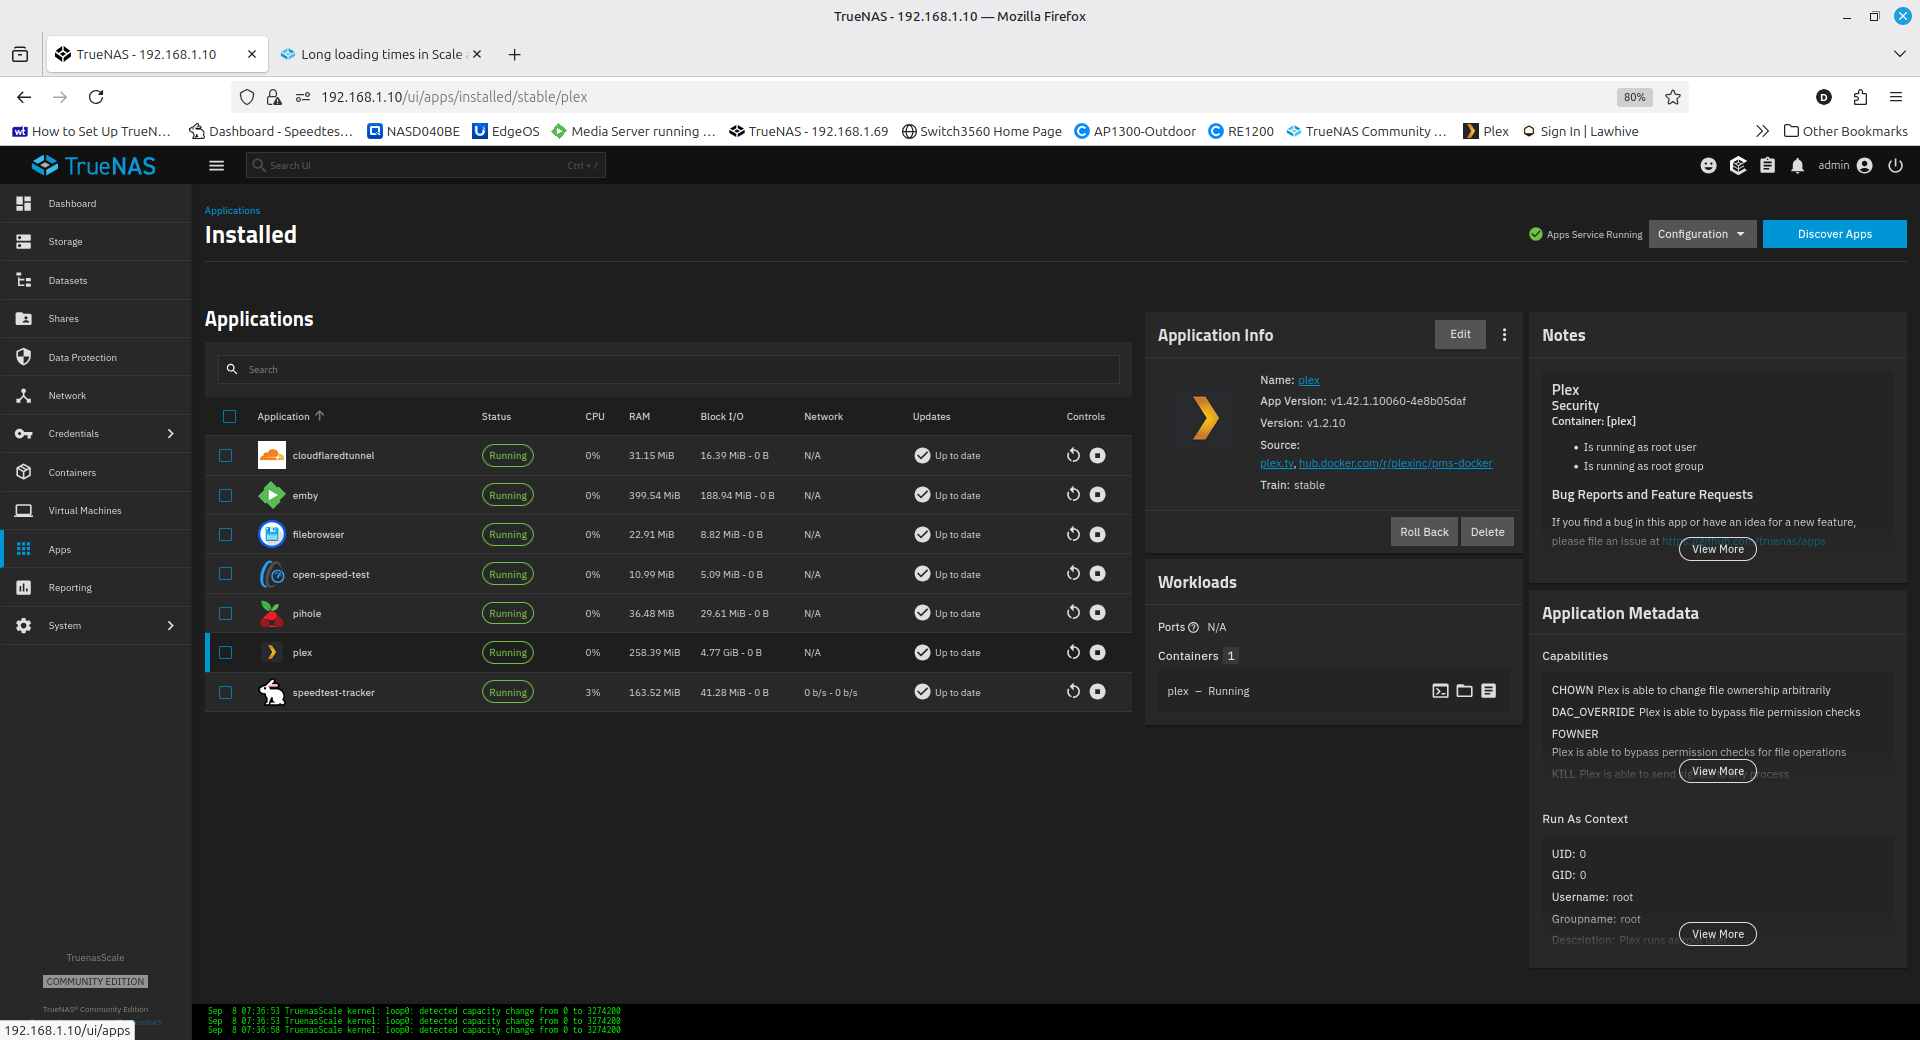Open the shell icon for the plex container
The width and height of the screenshot is (1920, 1040).
(1440, 691)
